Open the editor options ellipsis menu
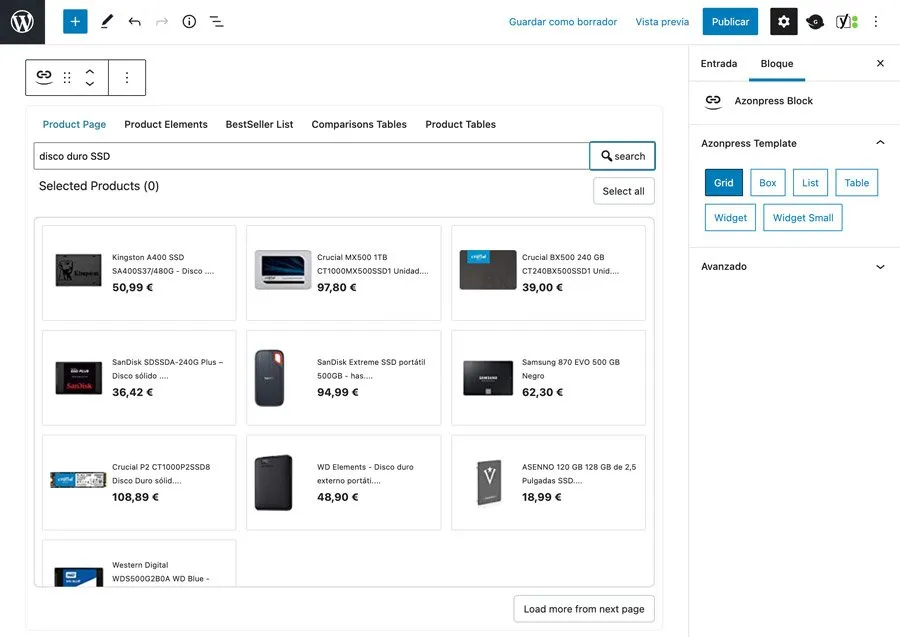 (875, 22)
